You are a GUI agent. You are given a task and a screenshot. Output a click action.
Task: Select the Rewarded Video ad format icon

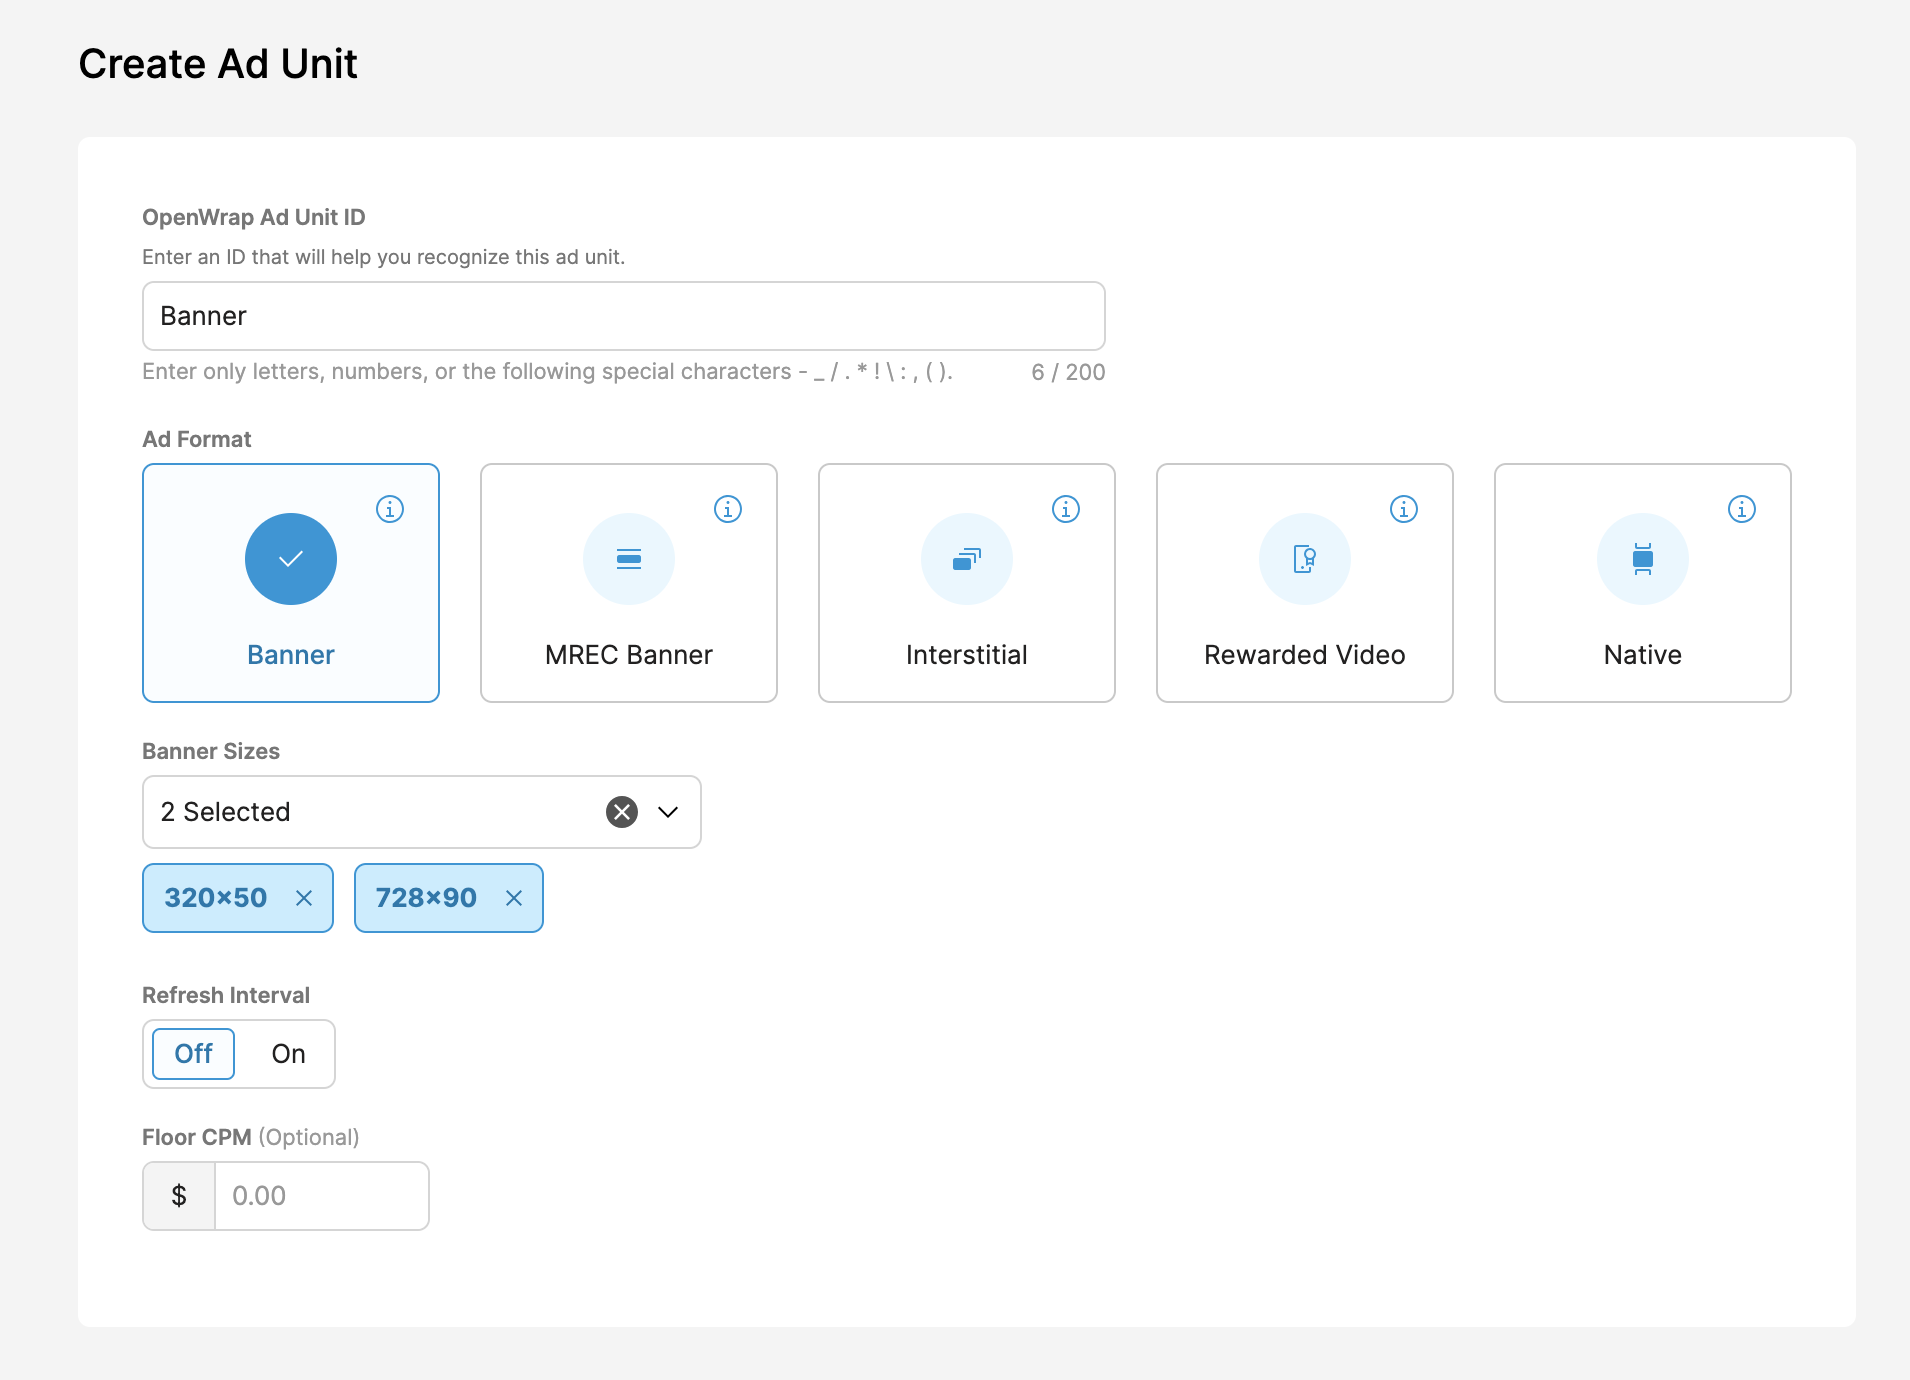1304,559
